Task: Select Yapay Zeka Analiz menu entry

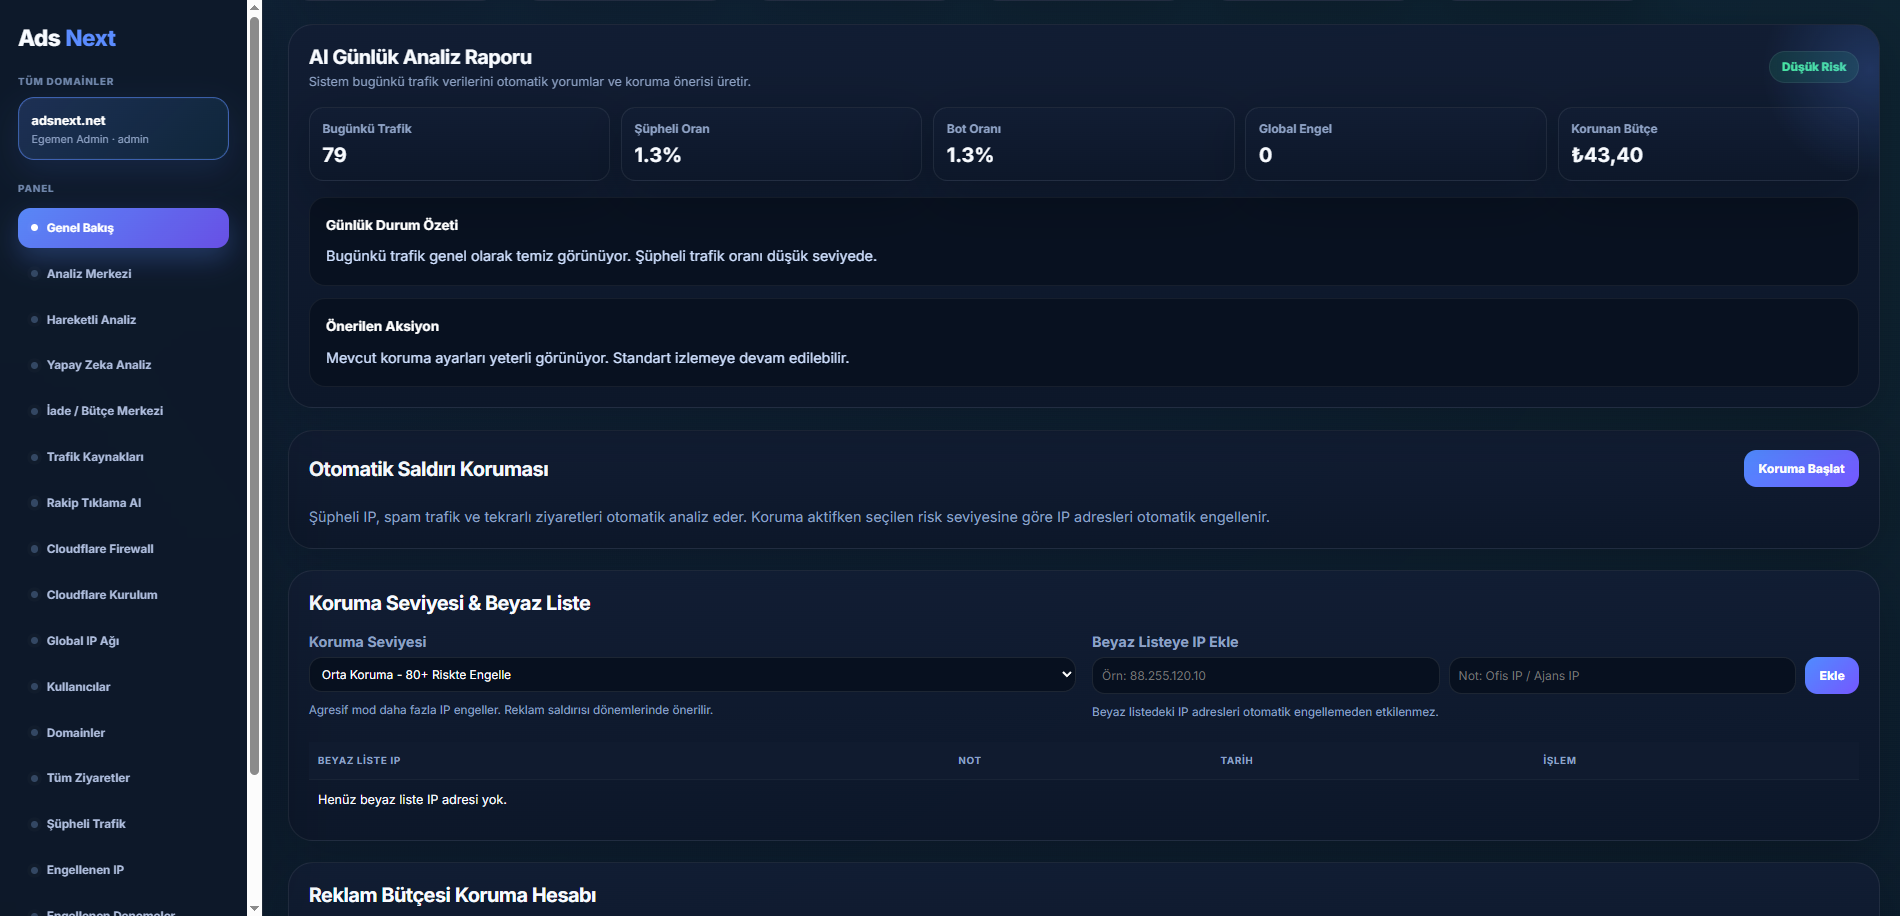Action: click(123, 365)
